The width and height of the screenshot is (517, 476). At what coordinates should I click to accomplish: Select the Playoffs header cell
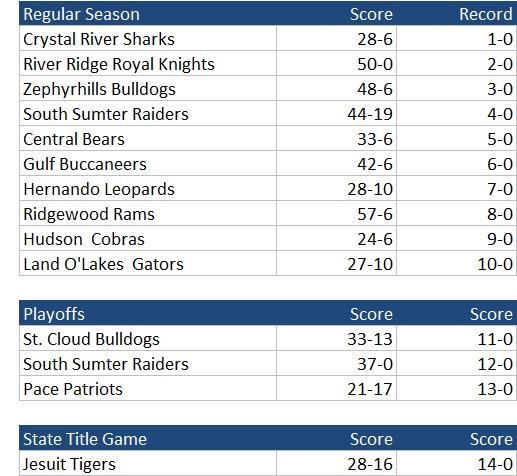point(148,313)
